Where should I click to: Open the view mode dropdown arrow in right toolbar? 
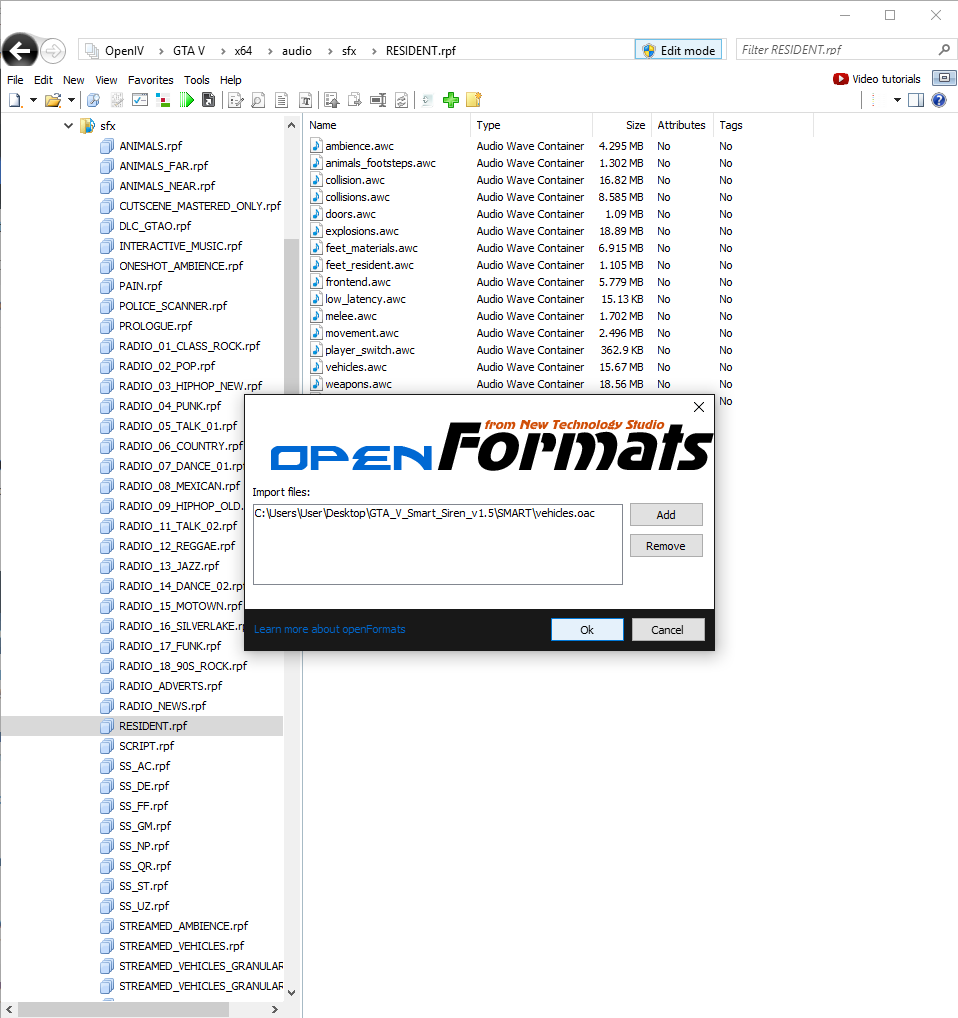(897, 100)
